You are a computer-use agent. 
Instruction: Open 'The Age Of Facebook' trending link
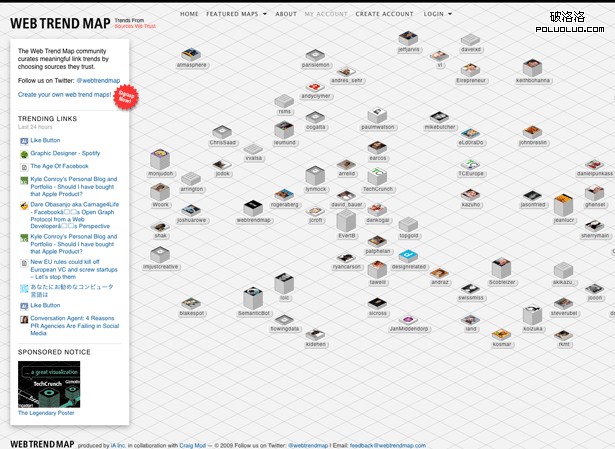pyautogui.click(x=59, y=166)
